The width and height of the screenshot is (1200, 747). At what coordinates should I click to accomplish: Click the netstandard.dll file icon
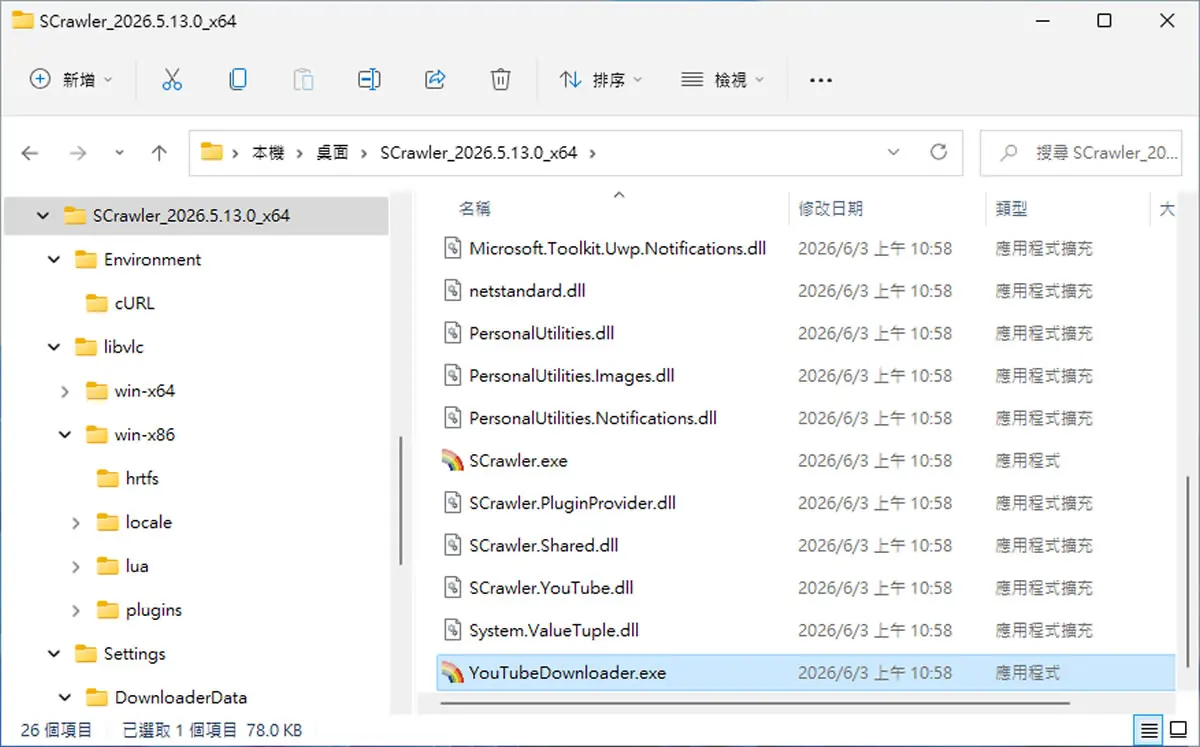pos(453,291)
